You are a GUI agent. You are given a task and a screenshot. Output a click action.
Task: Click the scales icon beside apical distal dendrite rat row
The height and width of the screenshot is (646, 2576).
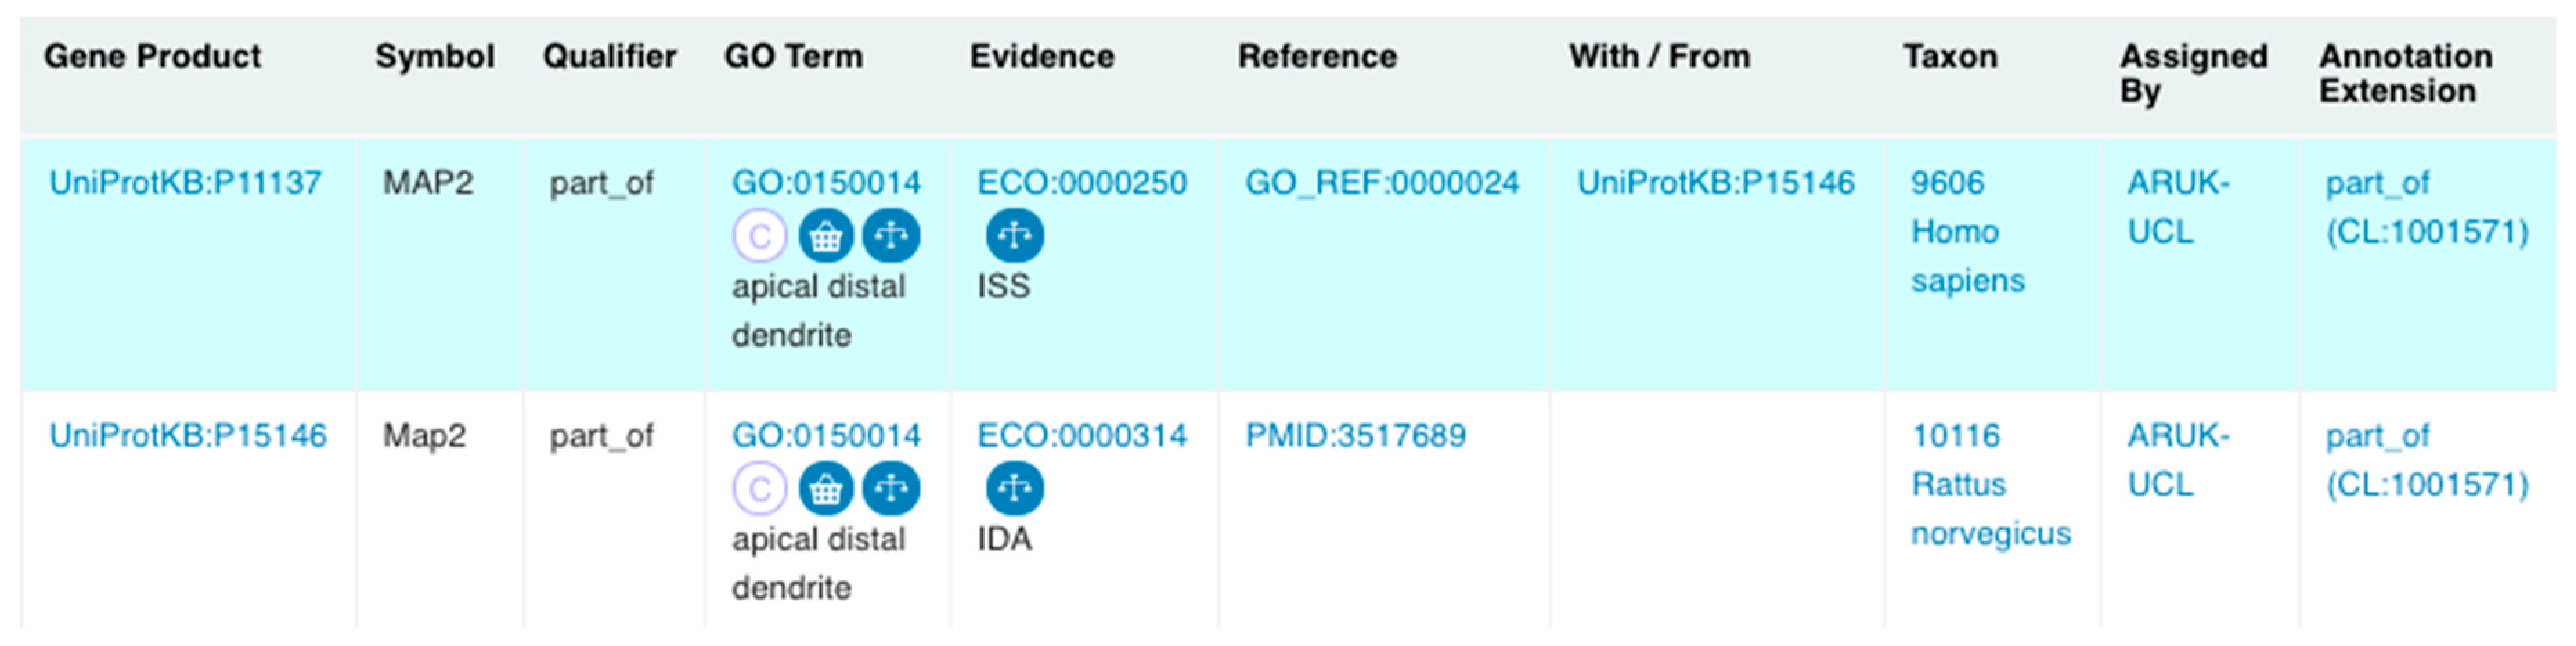click(x=891, y=488)
